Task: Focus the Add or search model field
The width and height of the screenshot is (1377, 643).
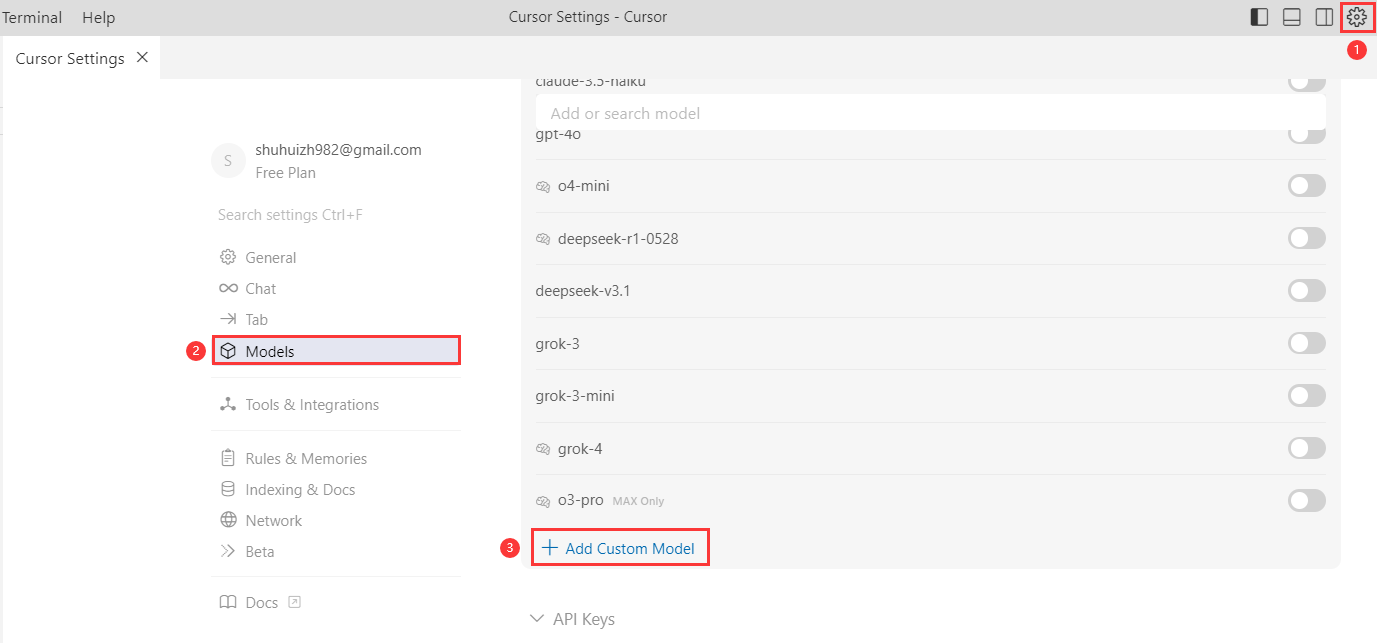Action: [x=930, y=113]
